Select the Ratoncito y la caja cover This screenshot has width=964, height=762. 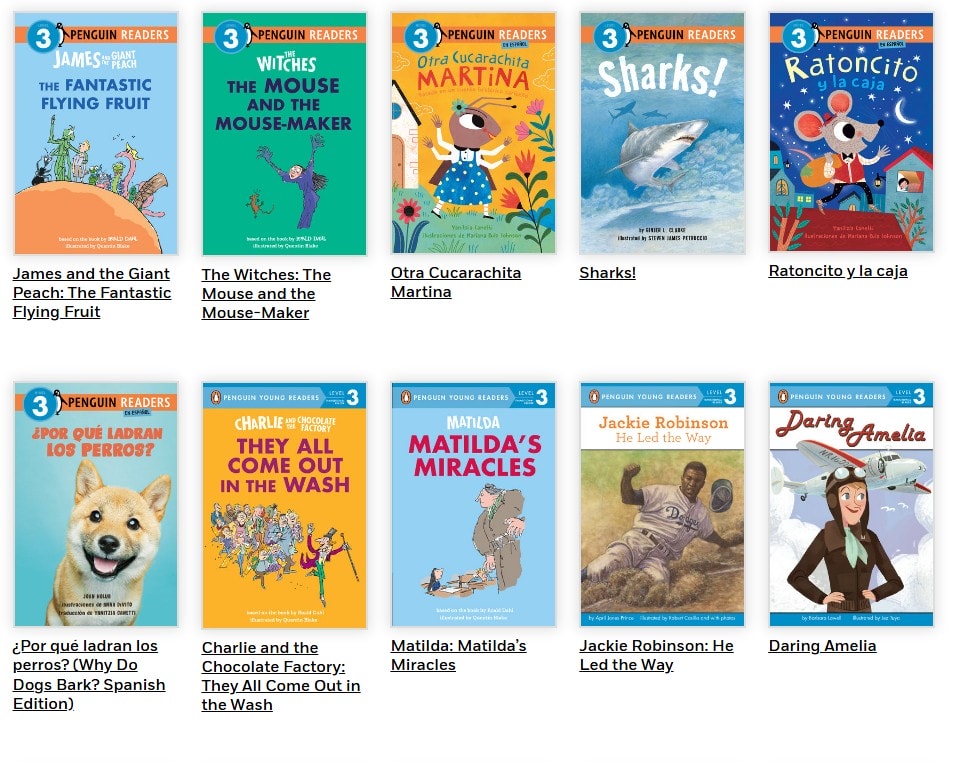point(851,132)
